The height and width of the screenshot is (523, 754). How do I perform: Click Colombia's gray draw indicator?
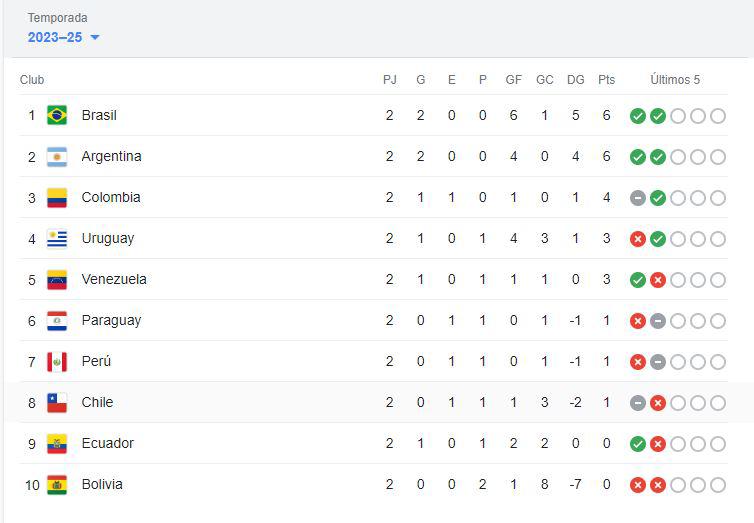coord(638,198)
